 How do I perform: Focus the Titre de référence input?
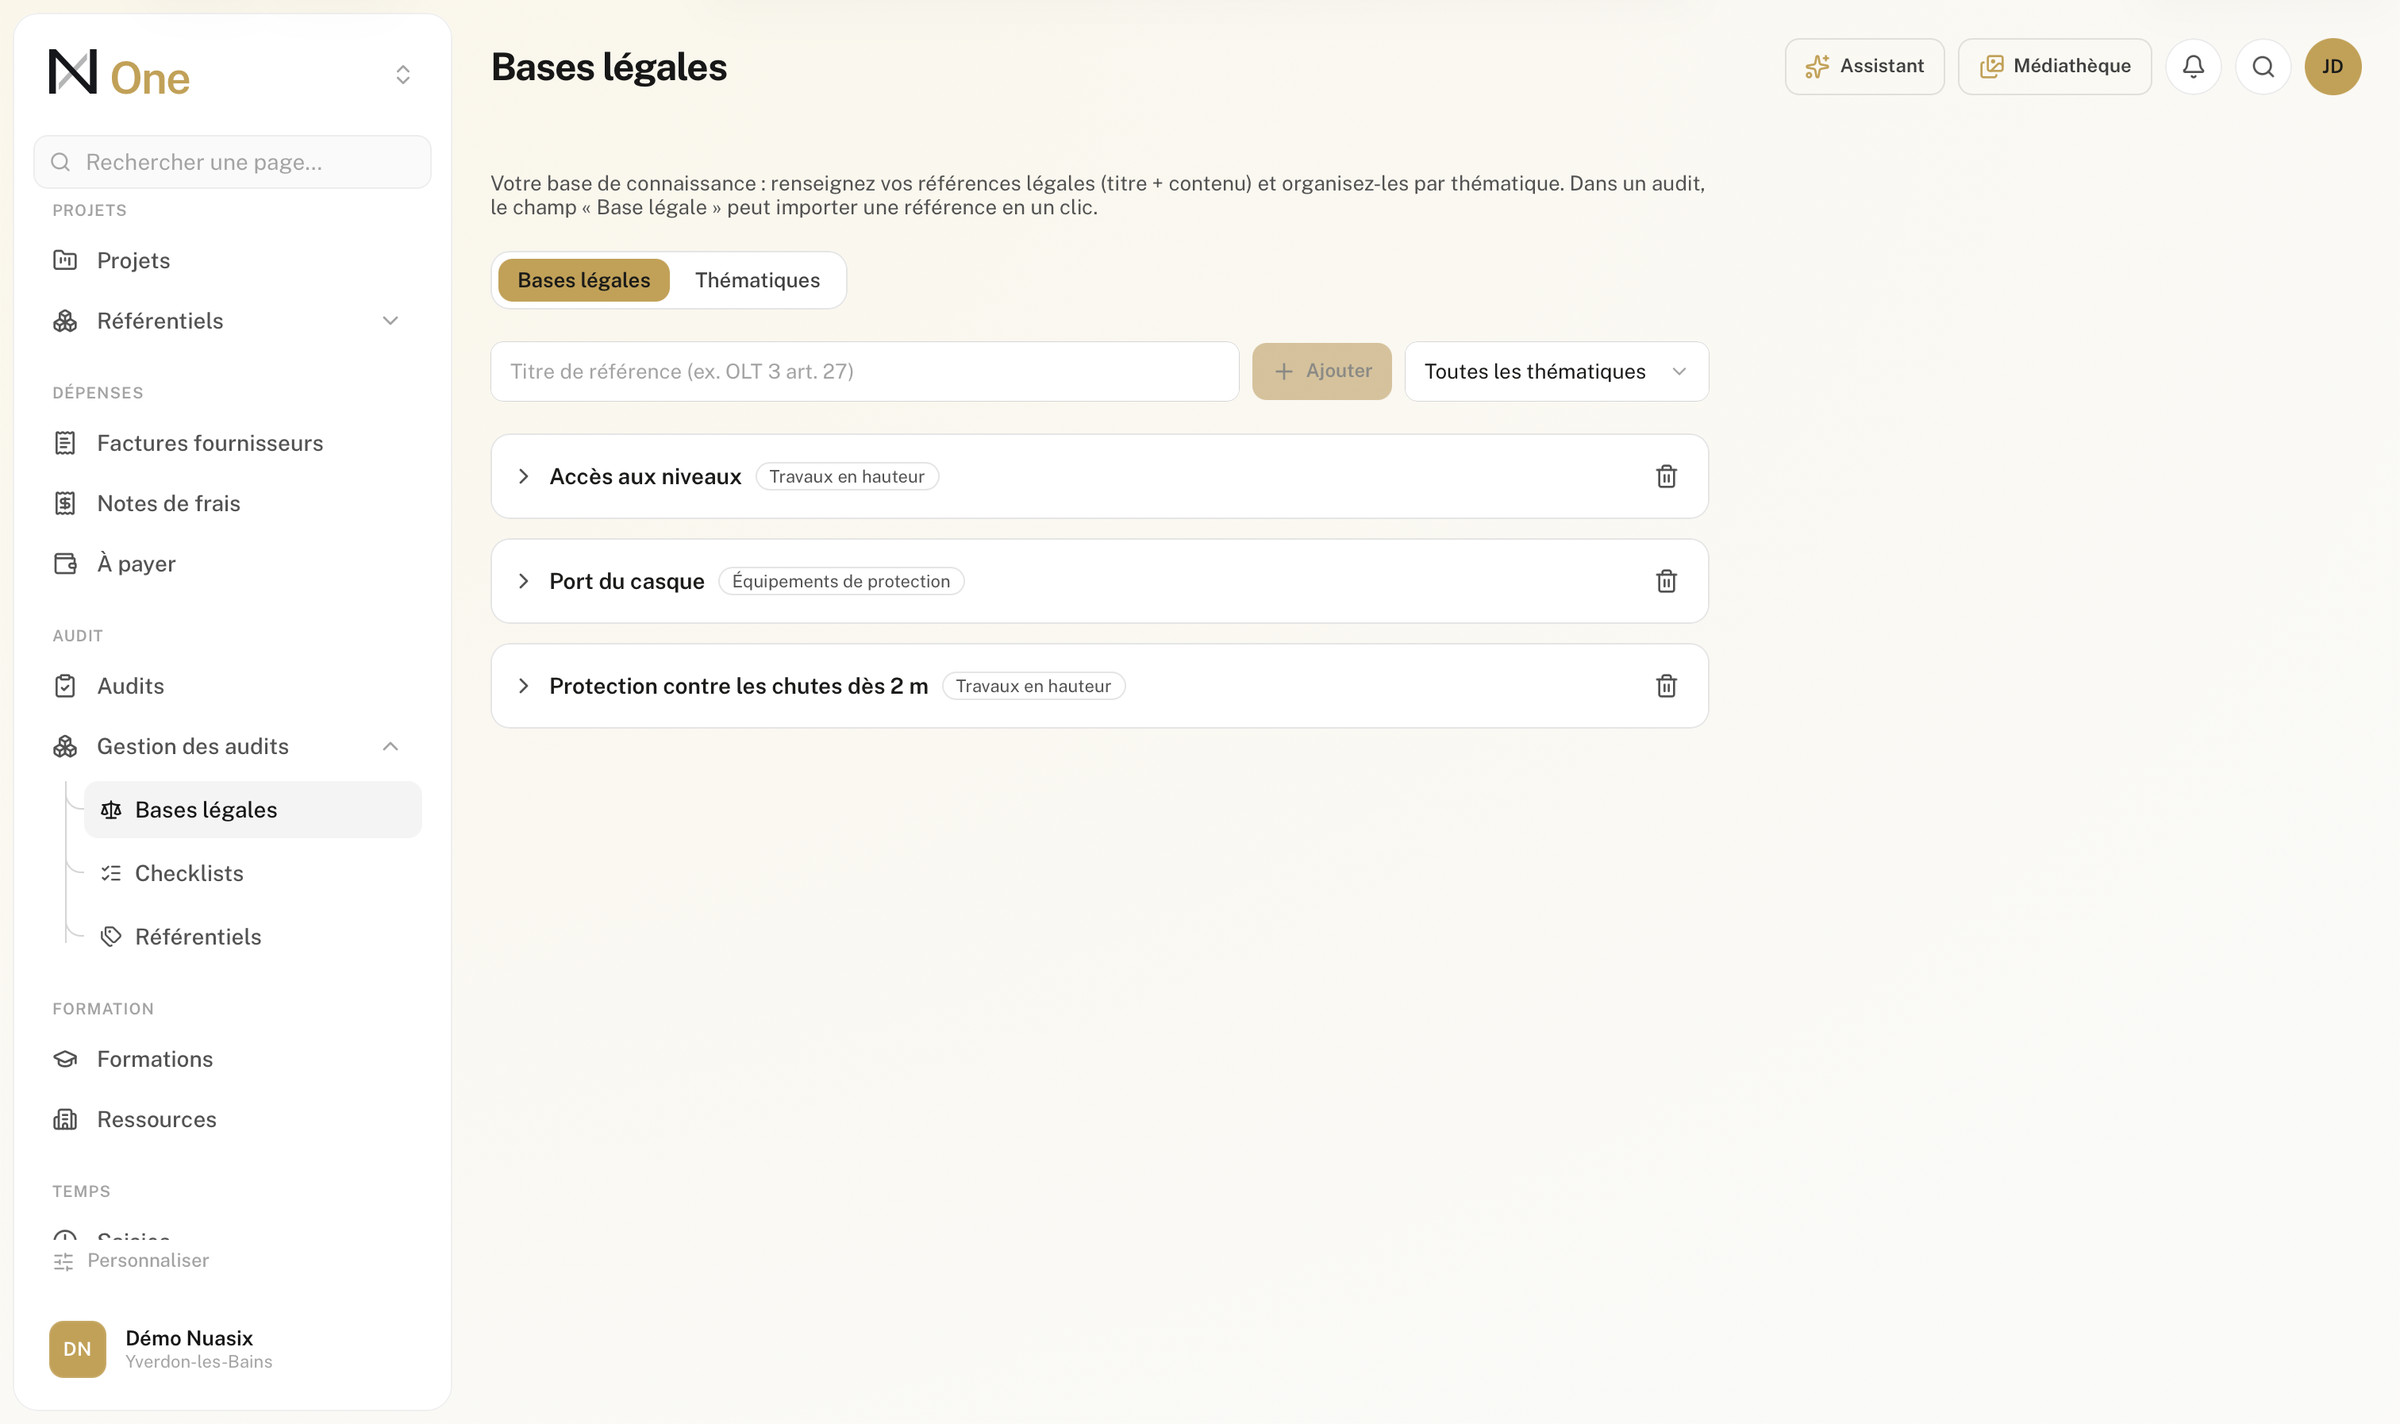[864, 372]
